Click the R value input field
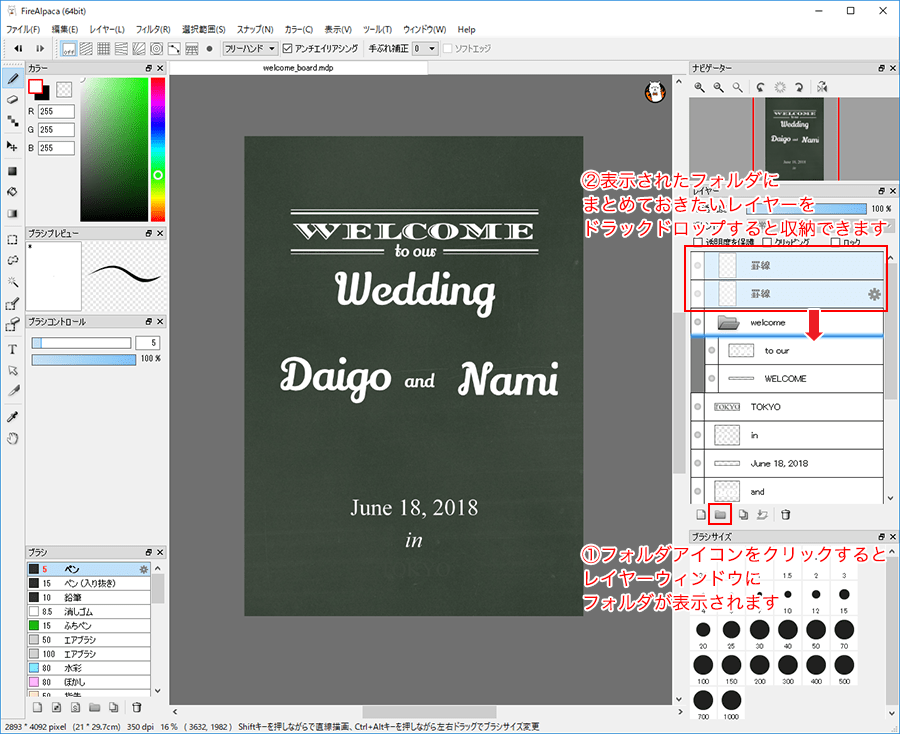The height and width of the screenshot is (734, 900). click(57, 111)
